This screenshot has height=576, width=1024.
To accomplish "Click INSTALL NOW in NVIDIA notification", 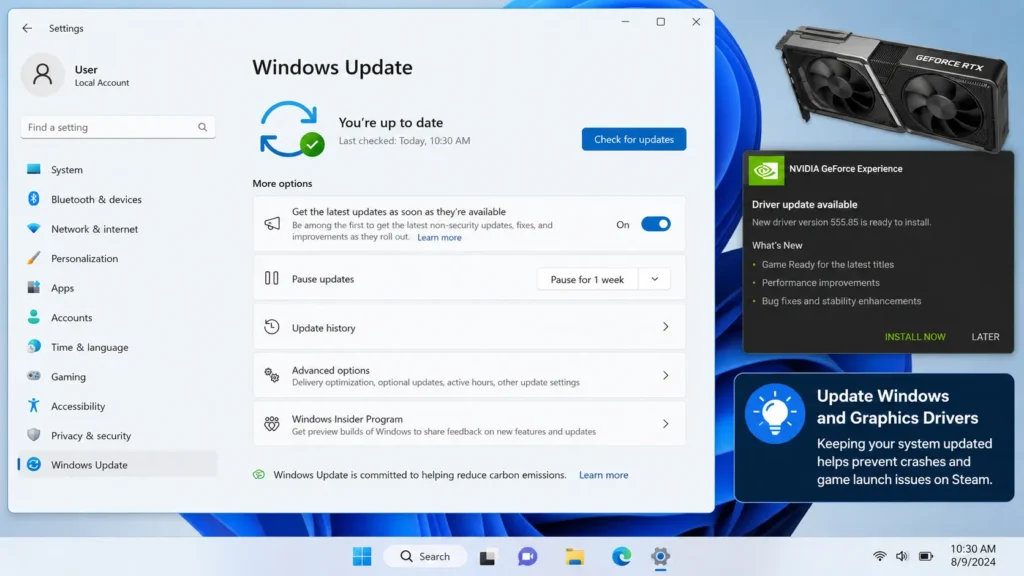I will [x=915, y=336].
